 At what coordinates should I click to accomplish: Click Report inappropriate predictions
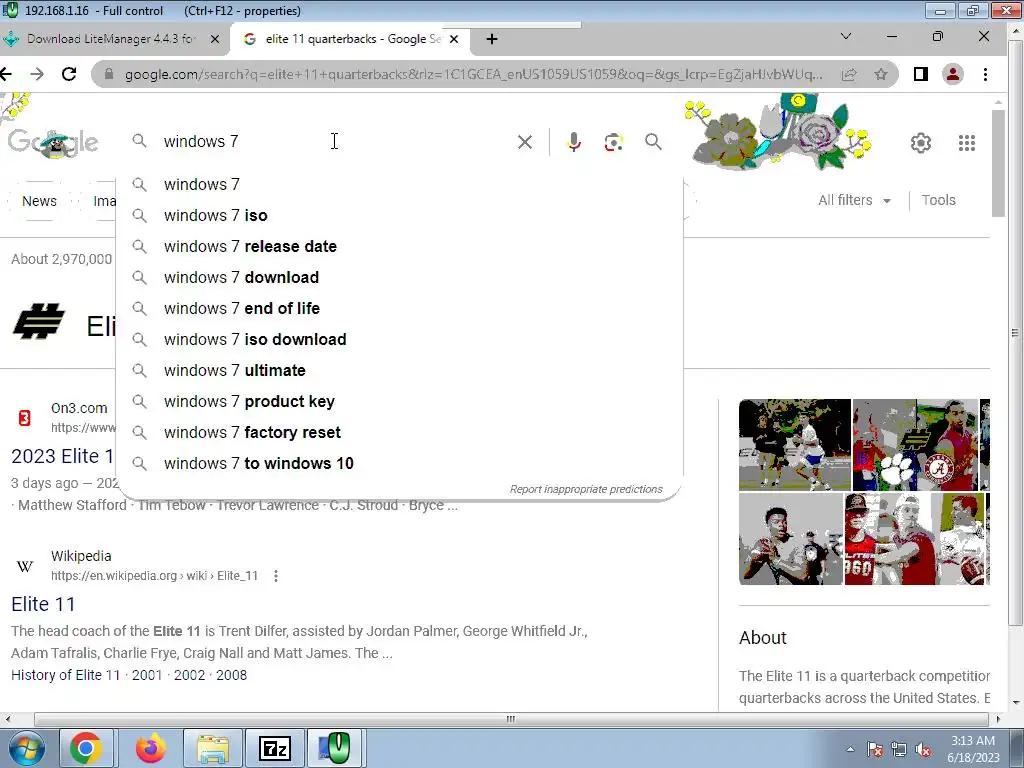(x=586, y=489)
